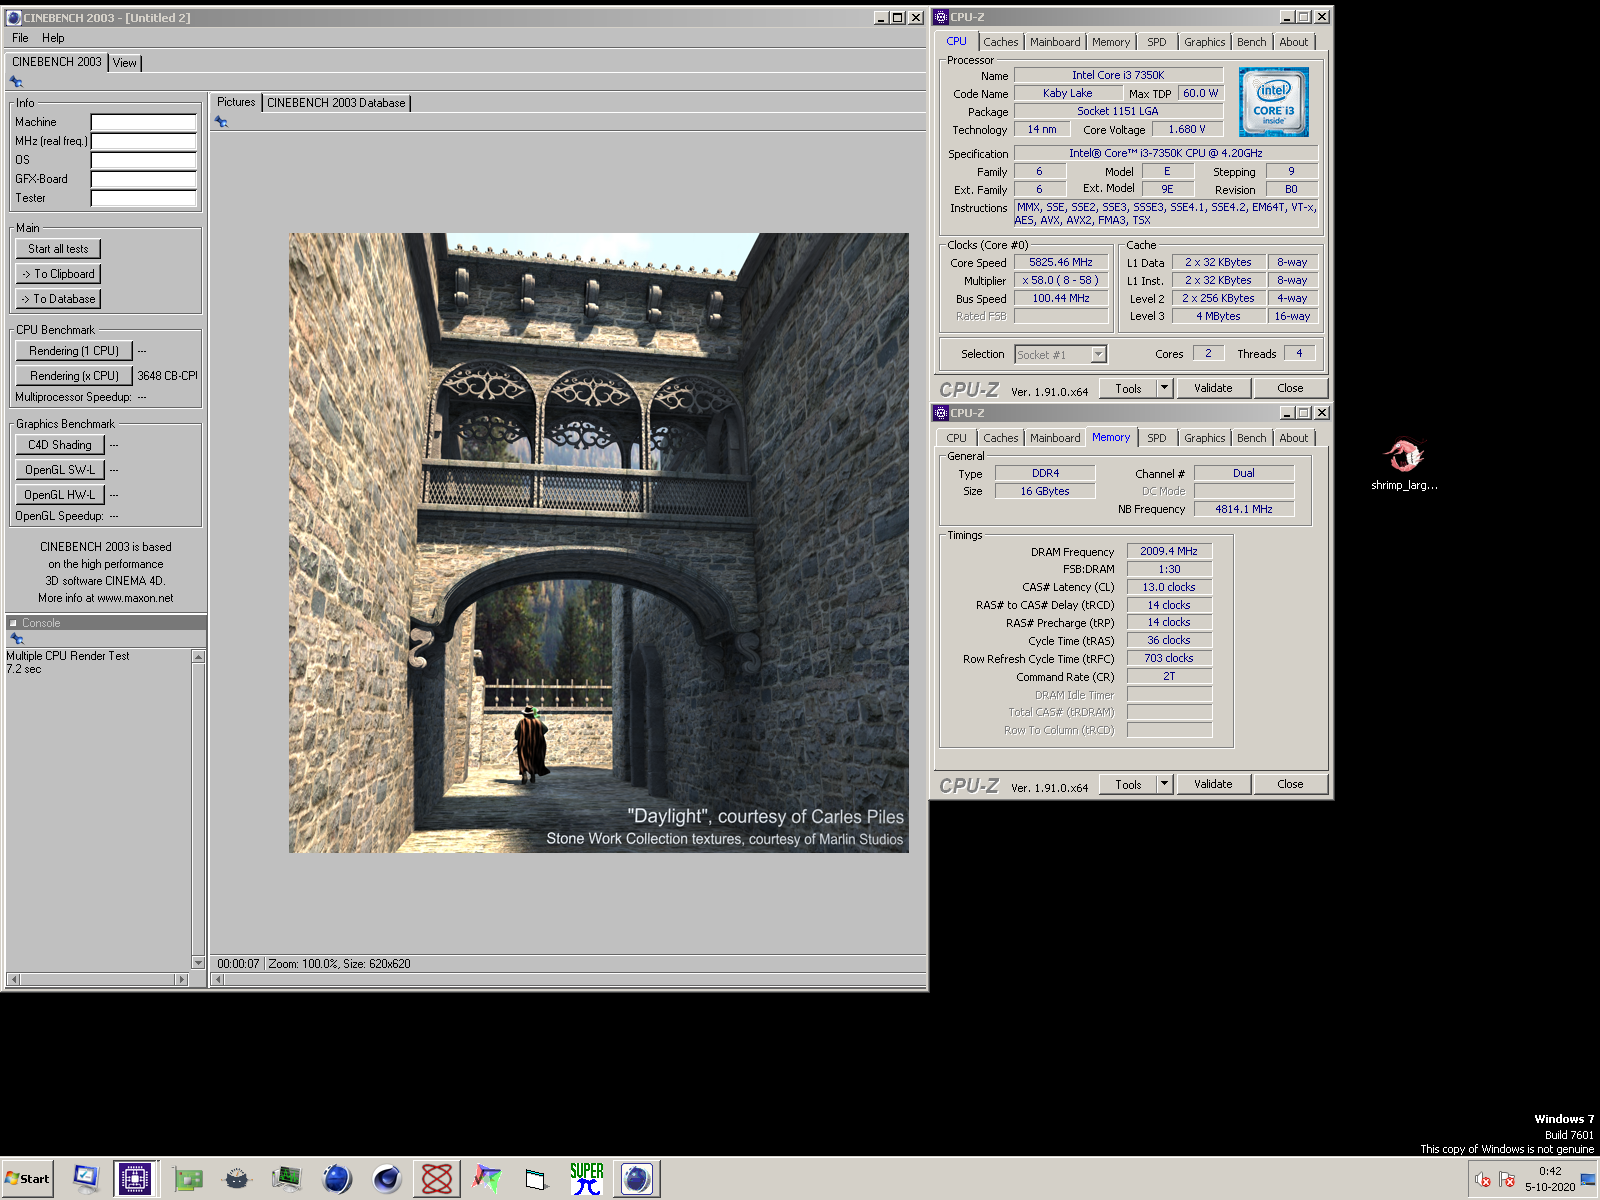Viewport: 1600px width, 1200px height.
Task: Click the Daylight rendered image
Action: (599, 543)
